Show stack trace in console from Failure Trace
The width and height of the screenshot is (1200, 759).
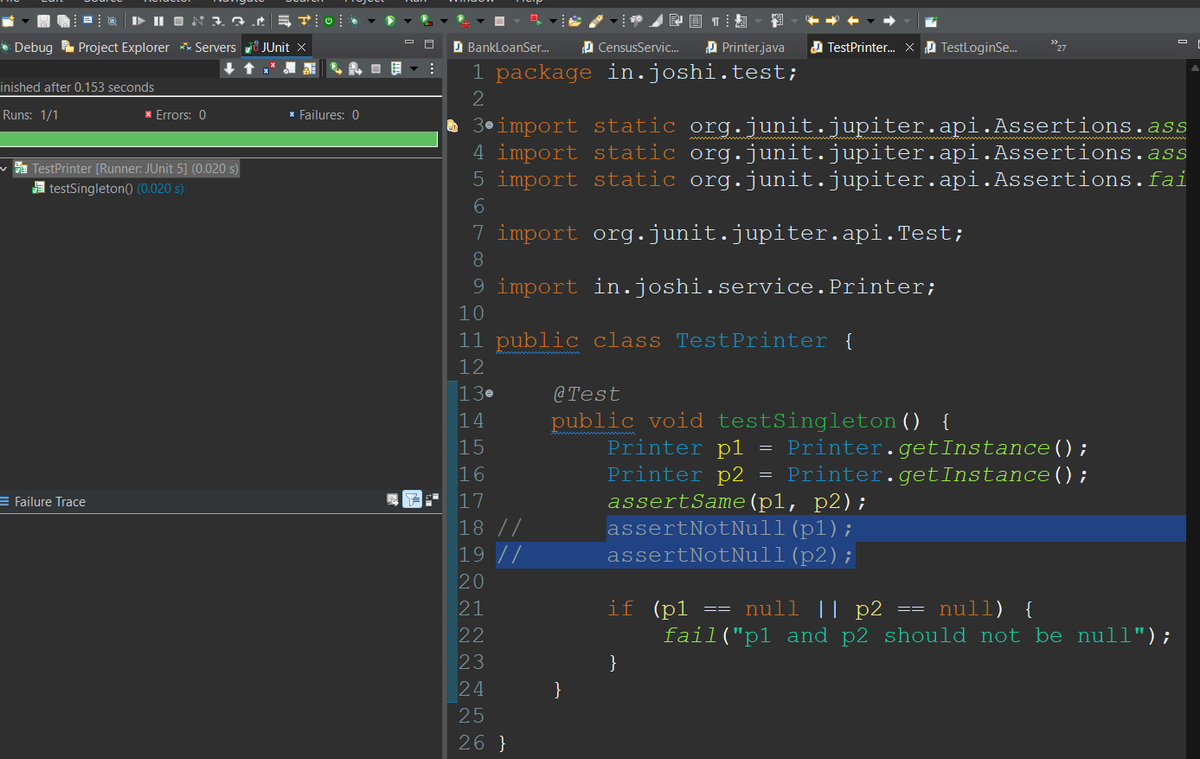[x=394, y=499]
